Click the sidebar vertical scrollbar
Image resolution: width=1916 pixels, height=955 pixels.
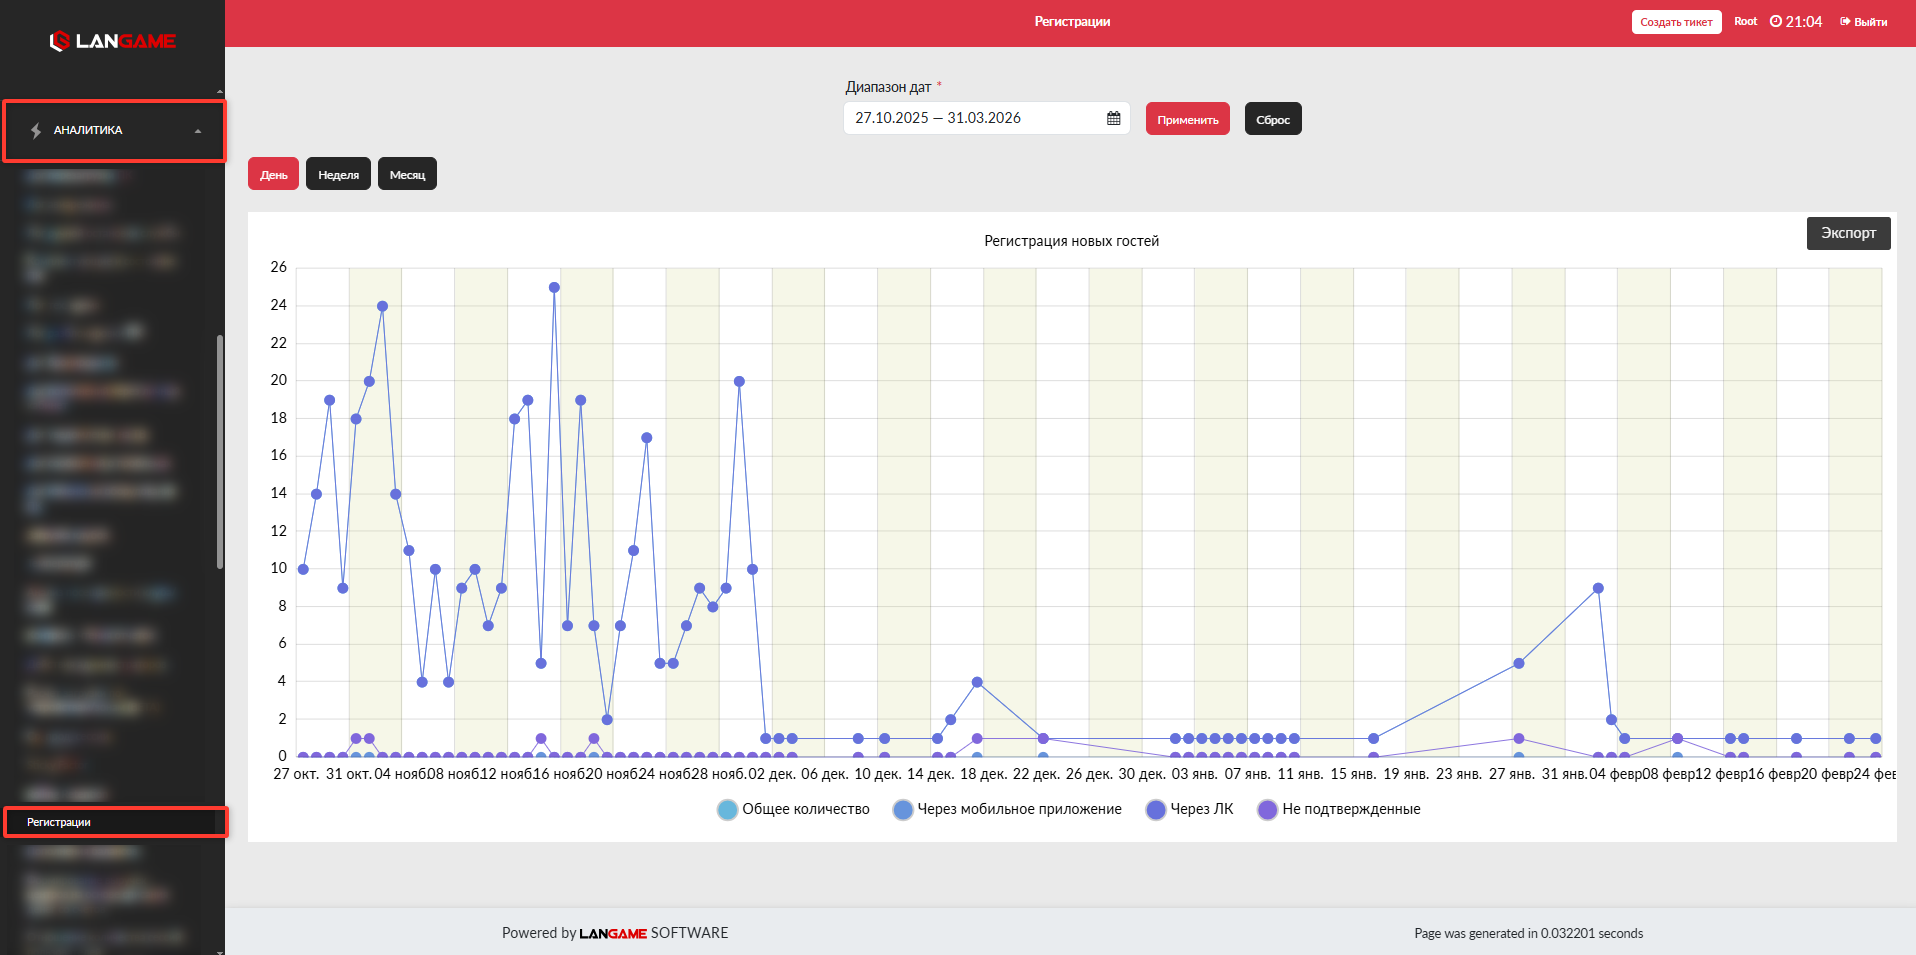coord(219,452)
